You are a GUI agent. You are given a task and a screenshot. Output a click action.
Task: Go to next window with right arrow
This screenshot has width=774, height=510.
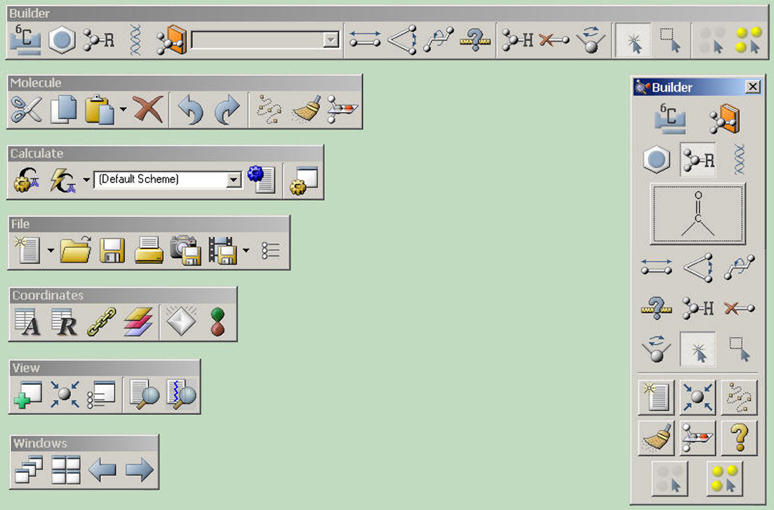click(x=139, y=470)
